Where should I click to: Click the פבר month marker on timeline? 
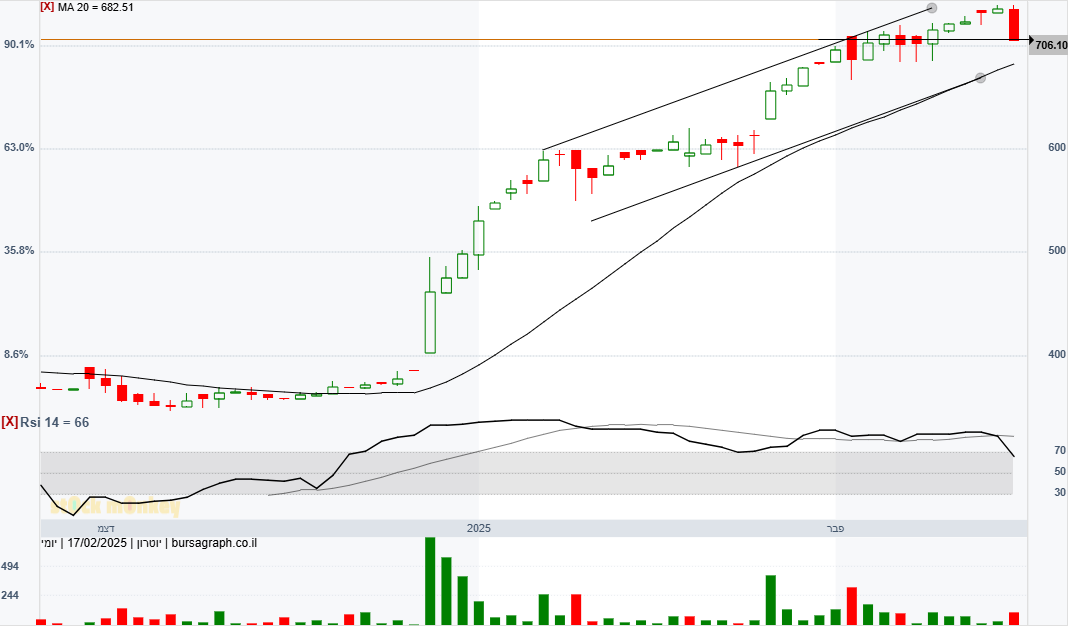point(835,529)
